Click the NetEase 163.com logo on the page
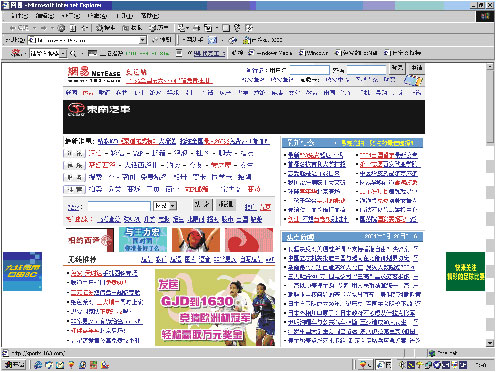Viewport: 496px width, 372px height. pos(94,74)
